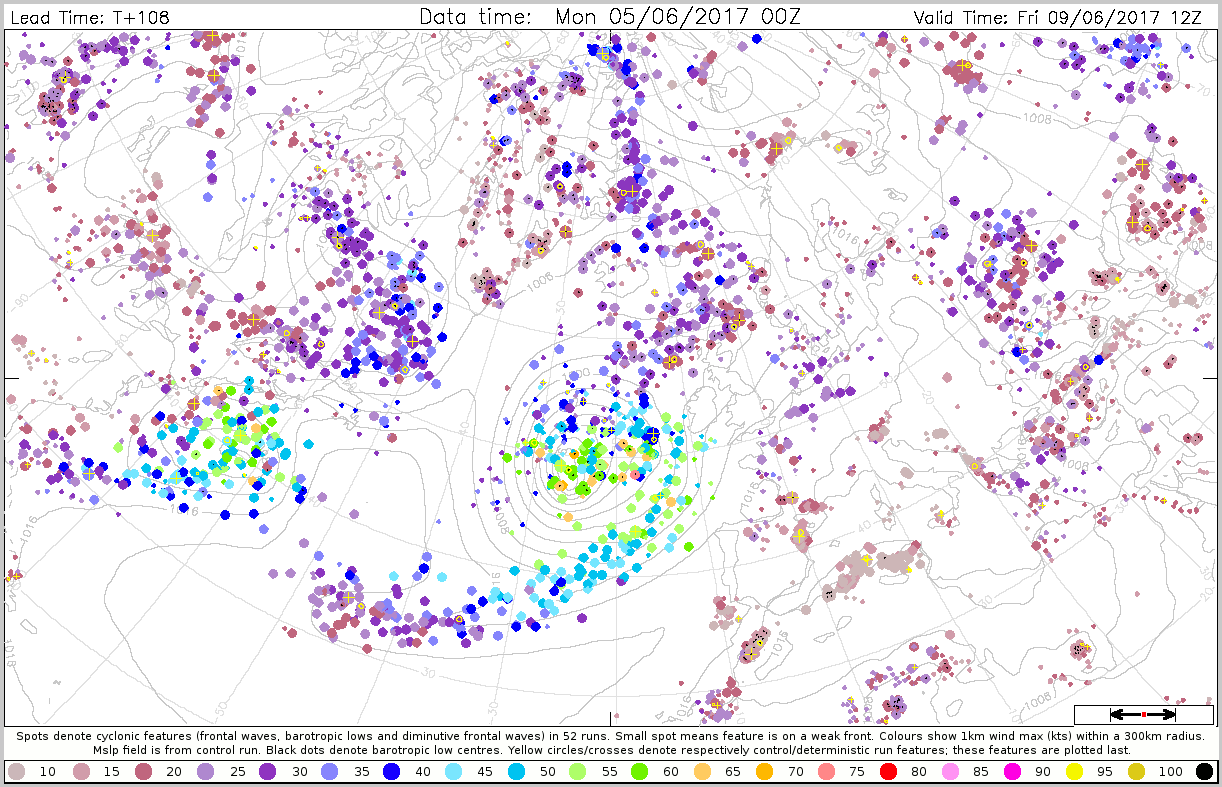This screenshot has height=787, width=1222.
Task: Click the purple swatch between 25 and 30
Action: [268, 771]
